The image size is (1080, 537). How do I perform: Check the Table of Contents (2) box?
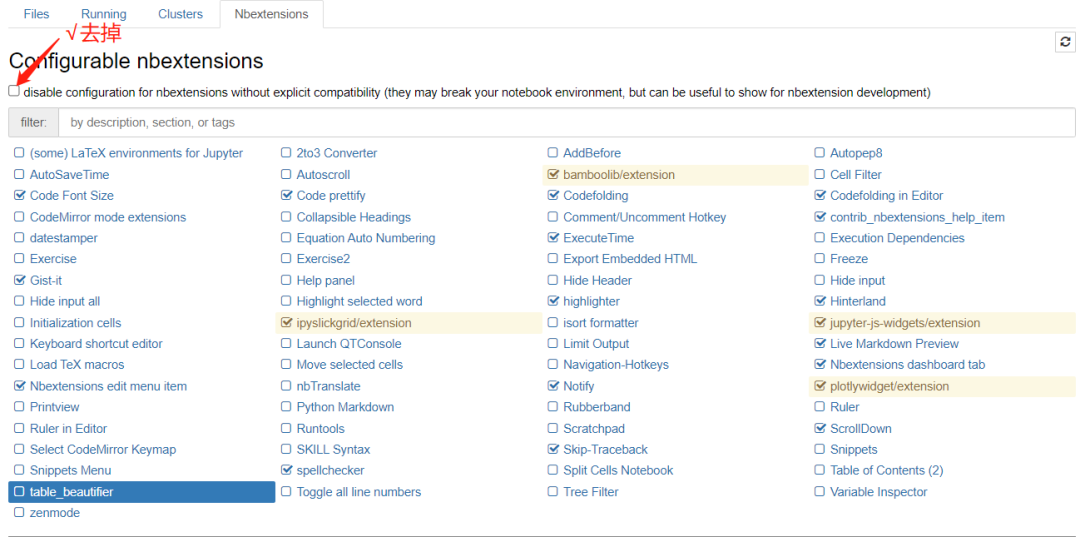point(820,470)
